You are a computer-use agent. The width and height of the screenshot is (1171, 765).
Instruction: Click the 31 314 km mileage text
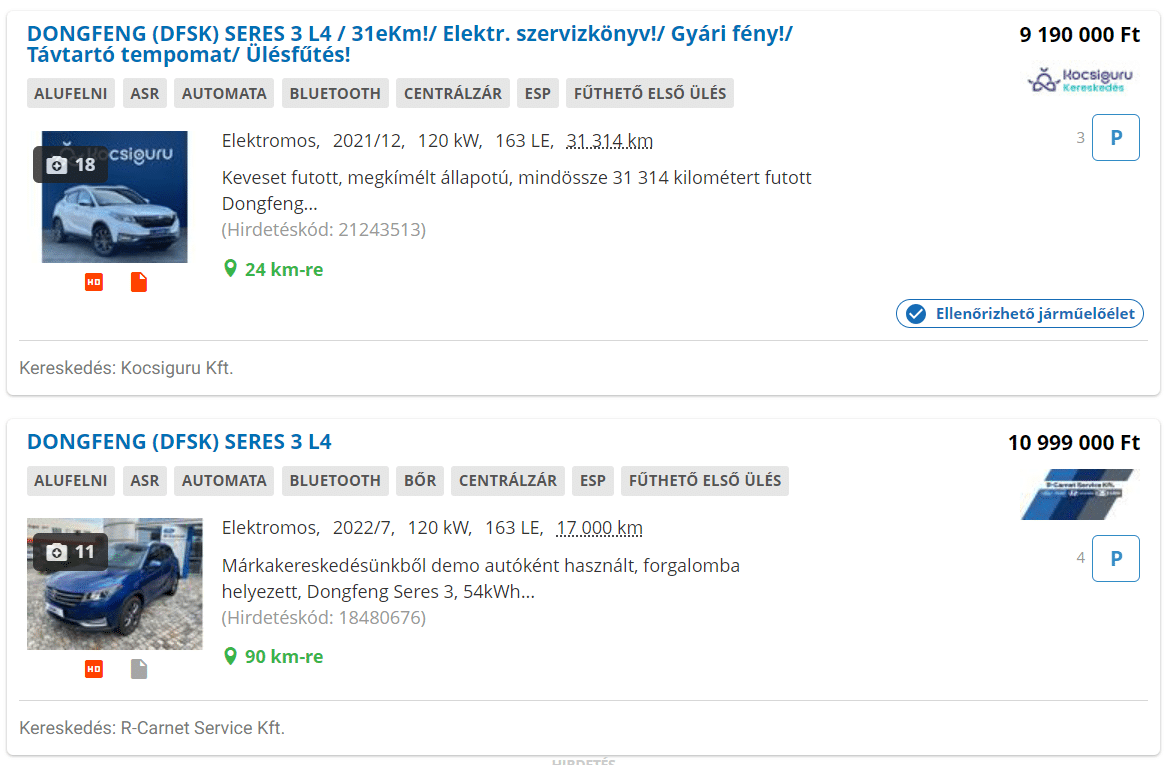point(609,141)
